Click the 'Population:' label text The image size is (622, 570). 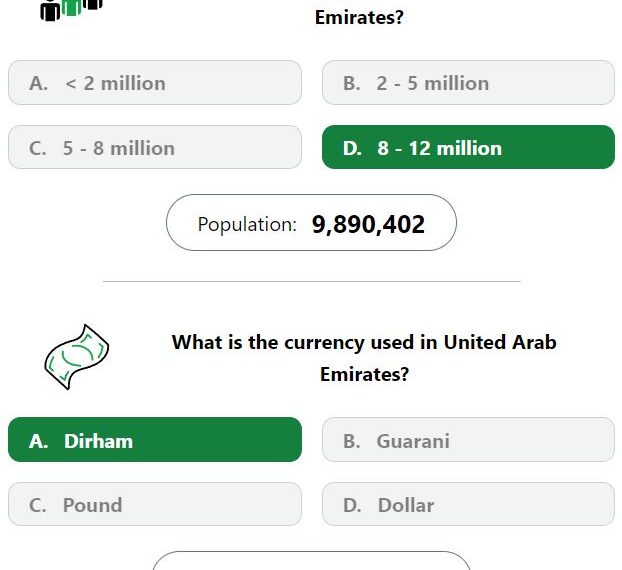tap(247, 225)
